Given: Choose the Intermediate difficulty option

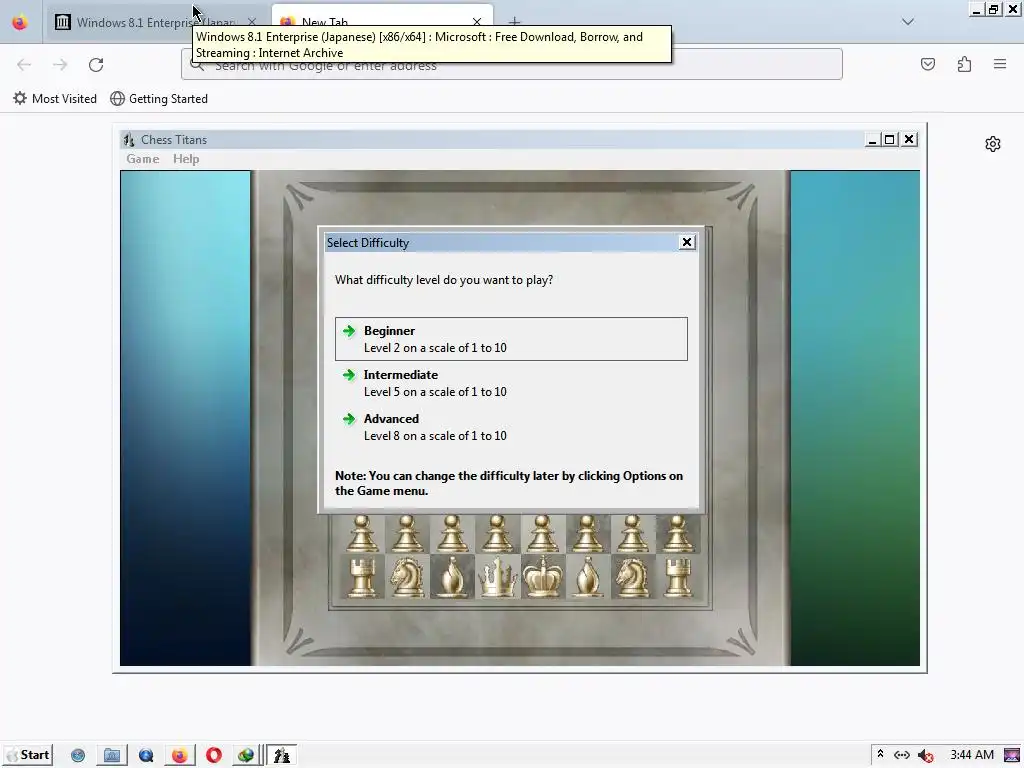Looking at the screenshot, I should [x=511, y=383].
